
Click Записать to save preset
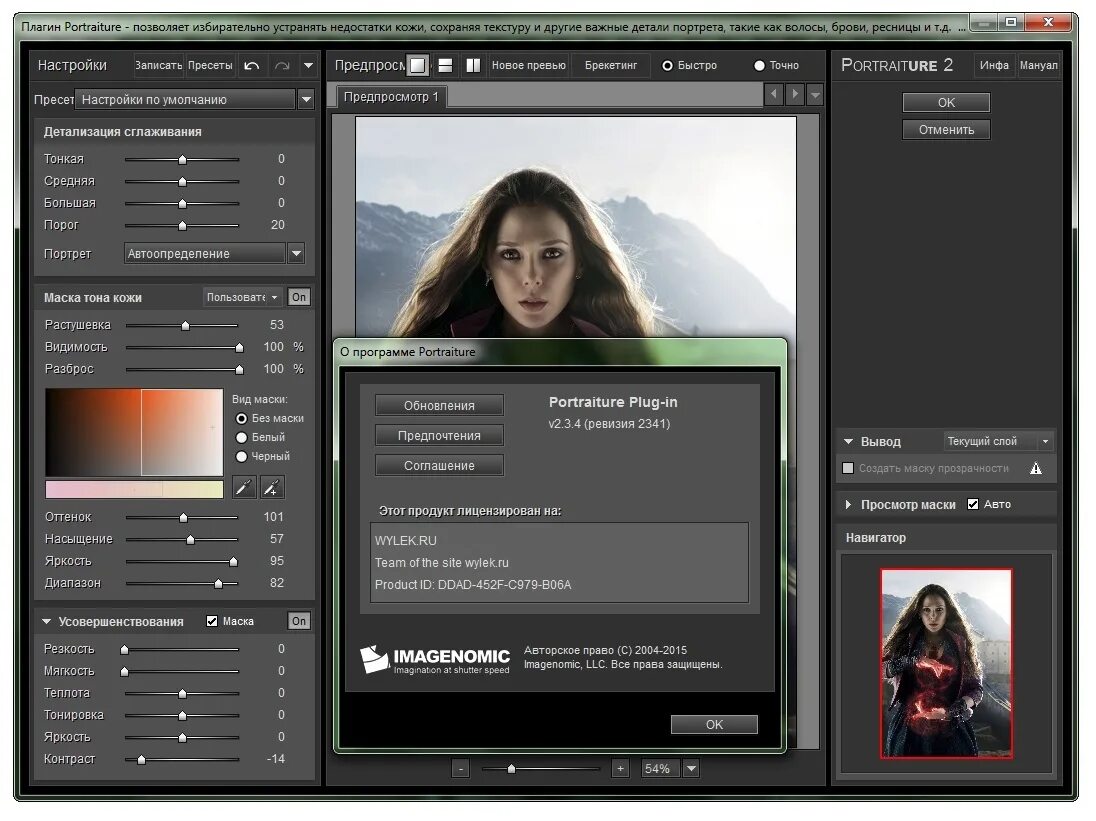coord(158,66)
